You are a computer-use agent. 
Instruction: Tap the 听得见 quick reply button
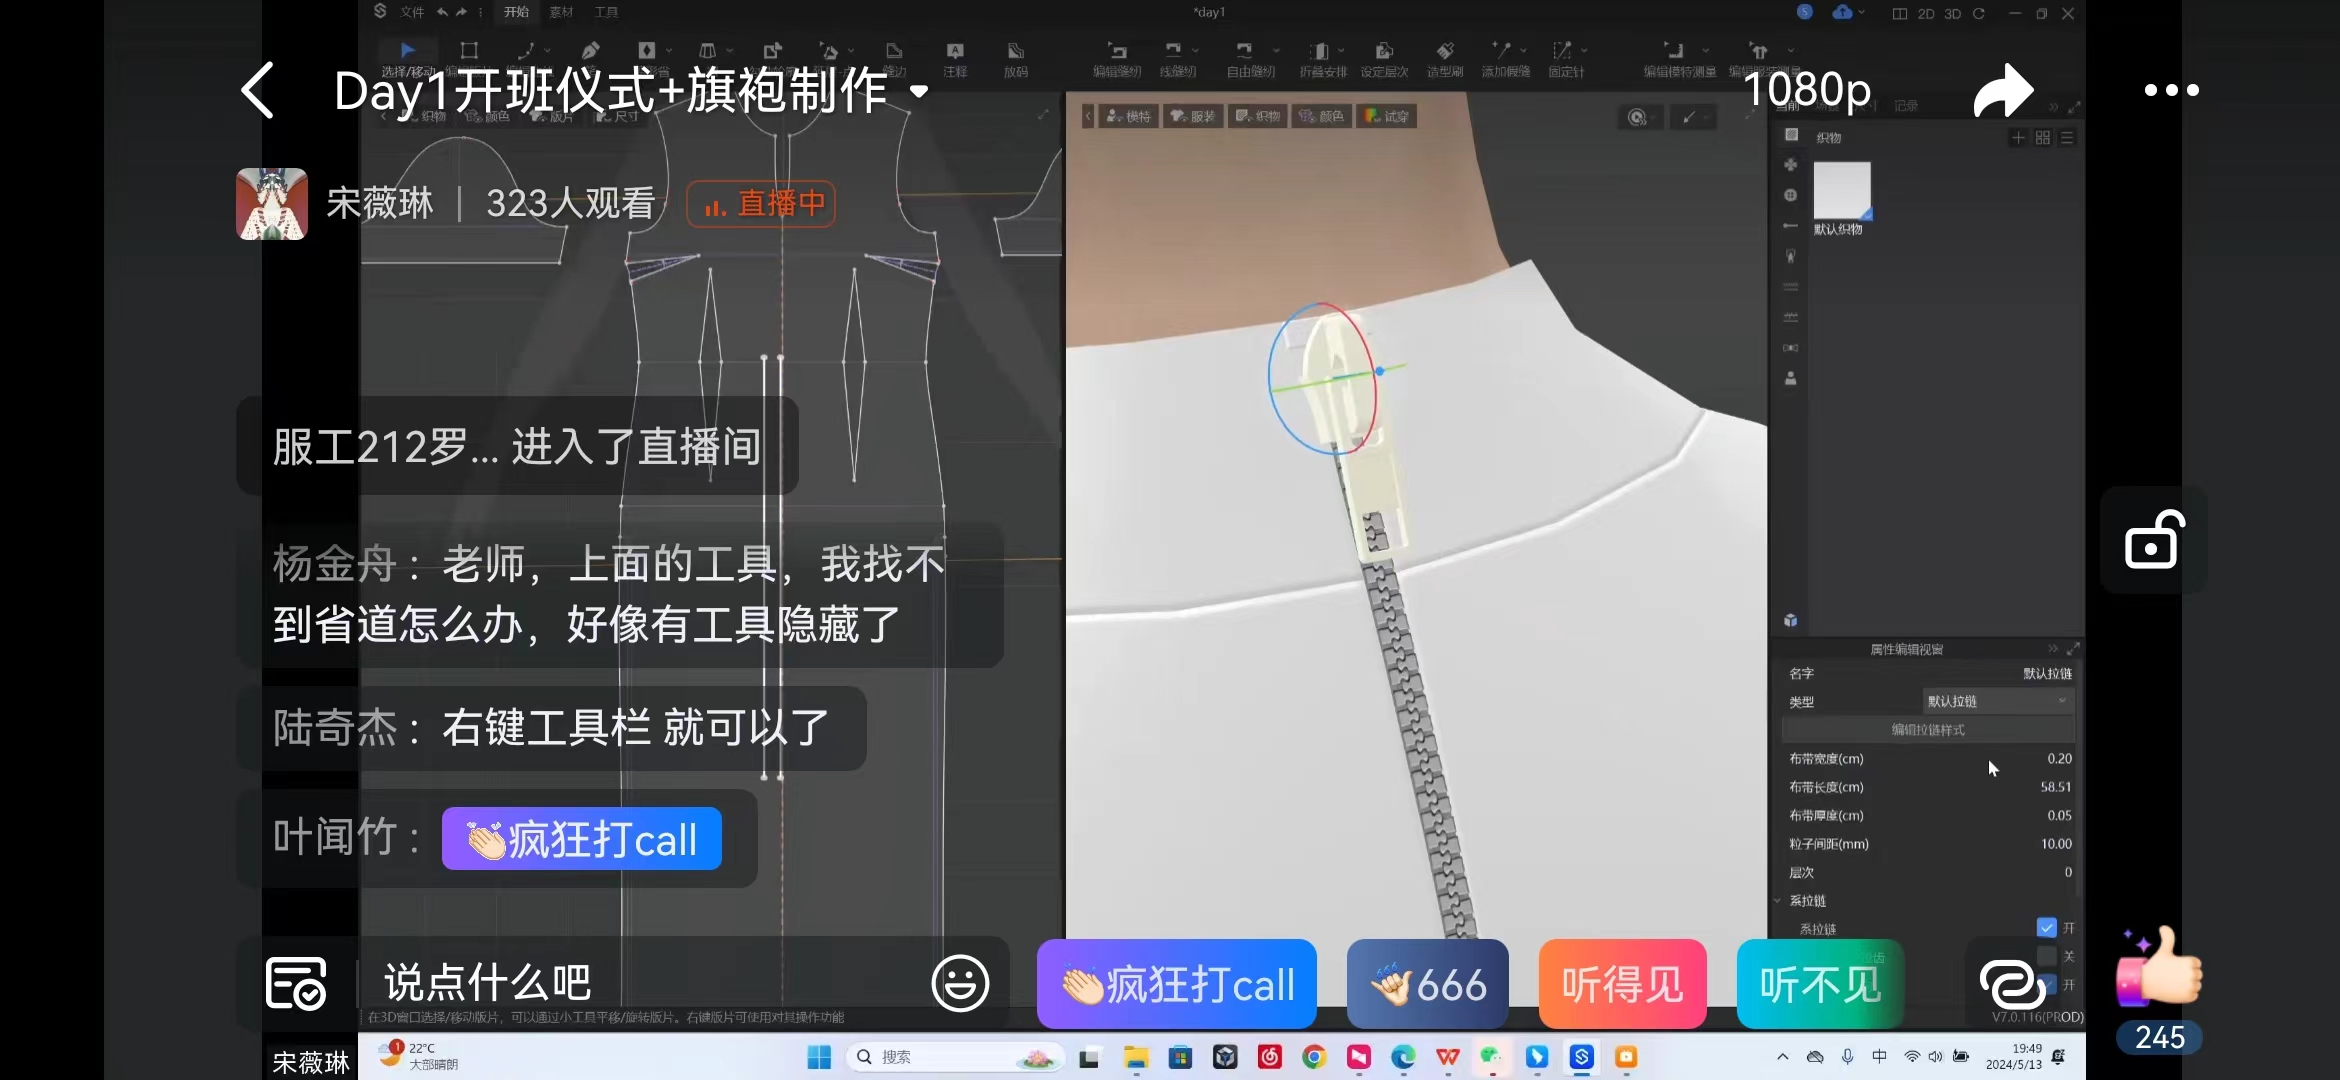click(x=1622, y=984)
